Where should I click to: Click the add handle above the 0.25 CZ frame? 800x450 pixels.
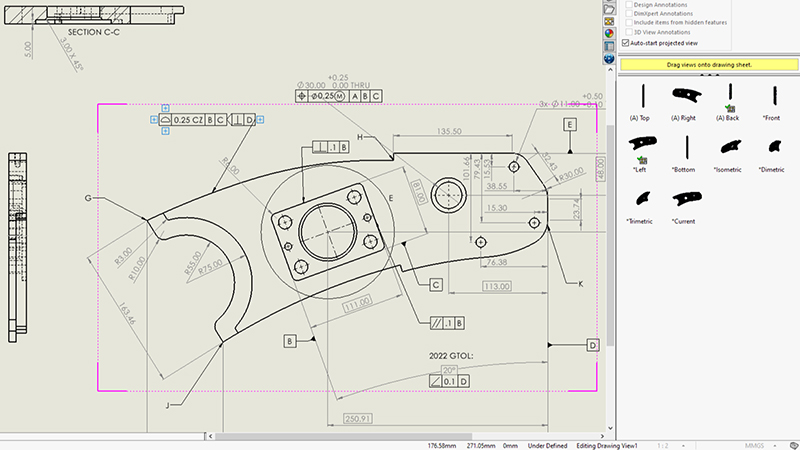click(164, 106)
